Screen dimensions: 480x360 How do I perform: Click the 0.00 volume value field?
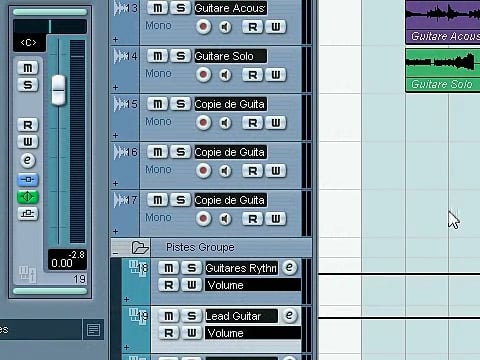pos(62,263)
